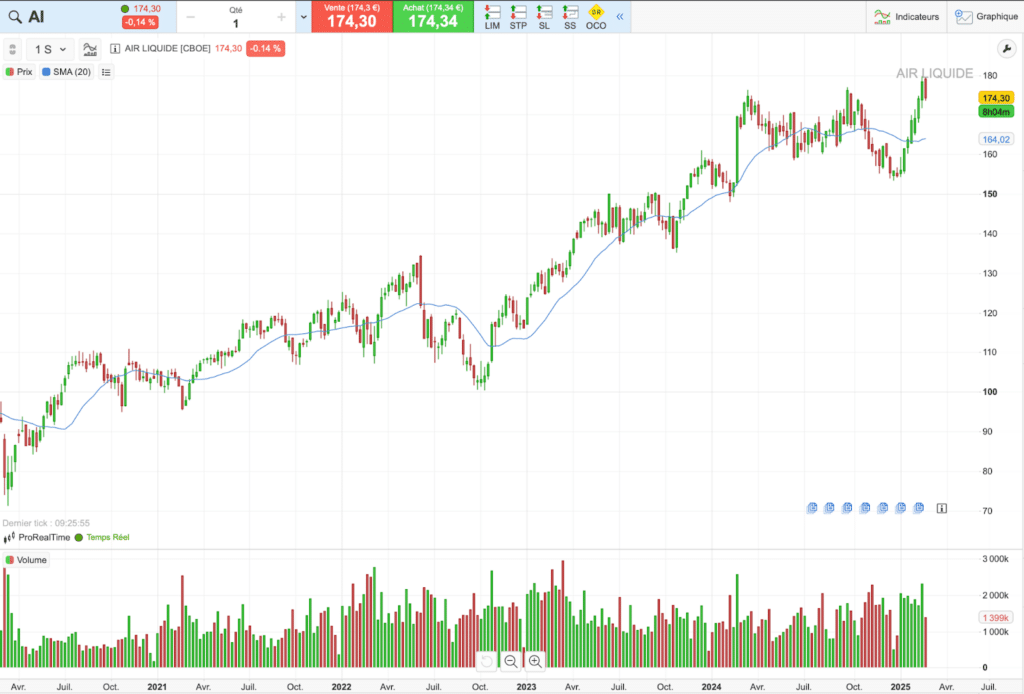Reset chart zoom with undo arrow
Viewport: 1024px width, 694px height.
click(x=487, y=661)
